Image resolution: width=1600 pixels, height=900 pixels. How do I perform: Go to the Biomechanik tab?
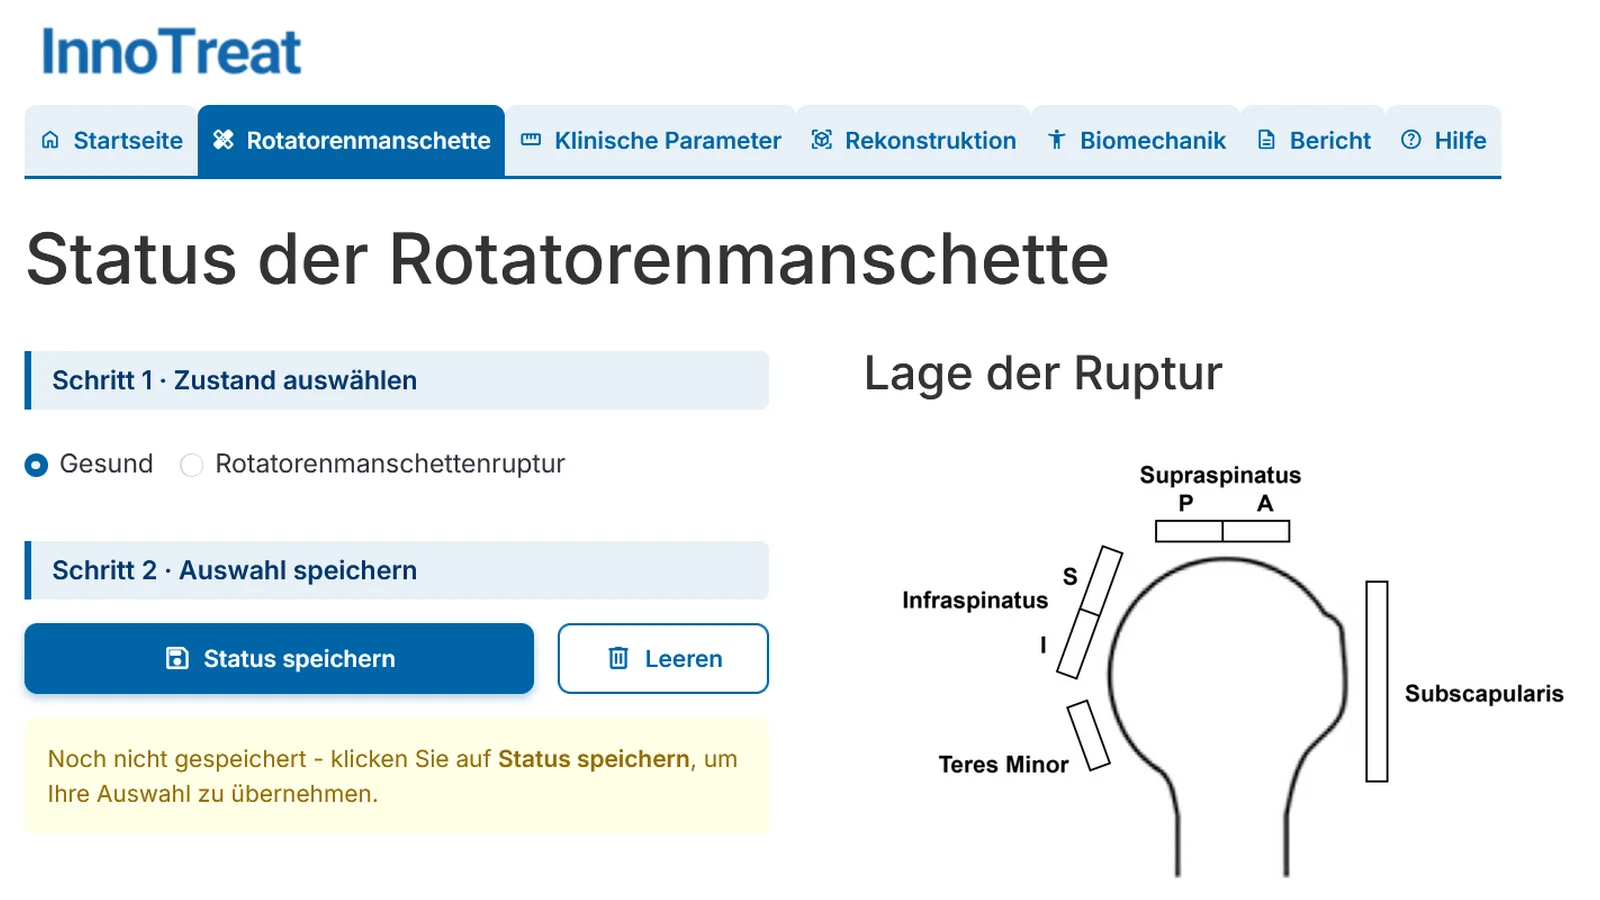tap(1136, 141)
